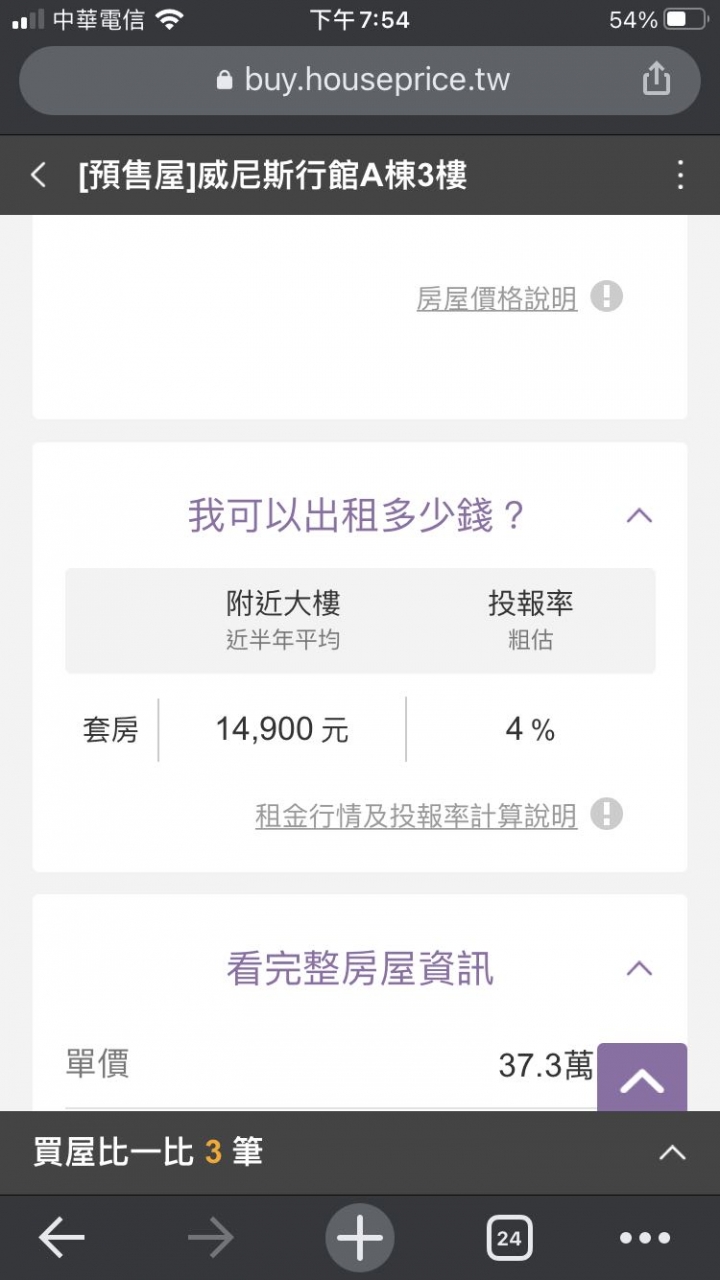Tap the 我可以出租多少錢 section heading
Screen dimensions: 720x1280
click(x=357, y=516)
